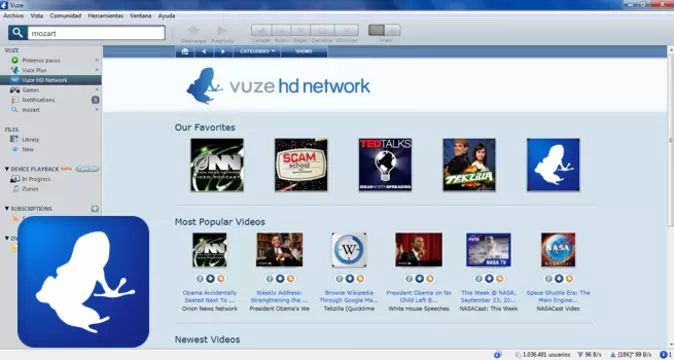Open Shows tab in network bar

304,52
